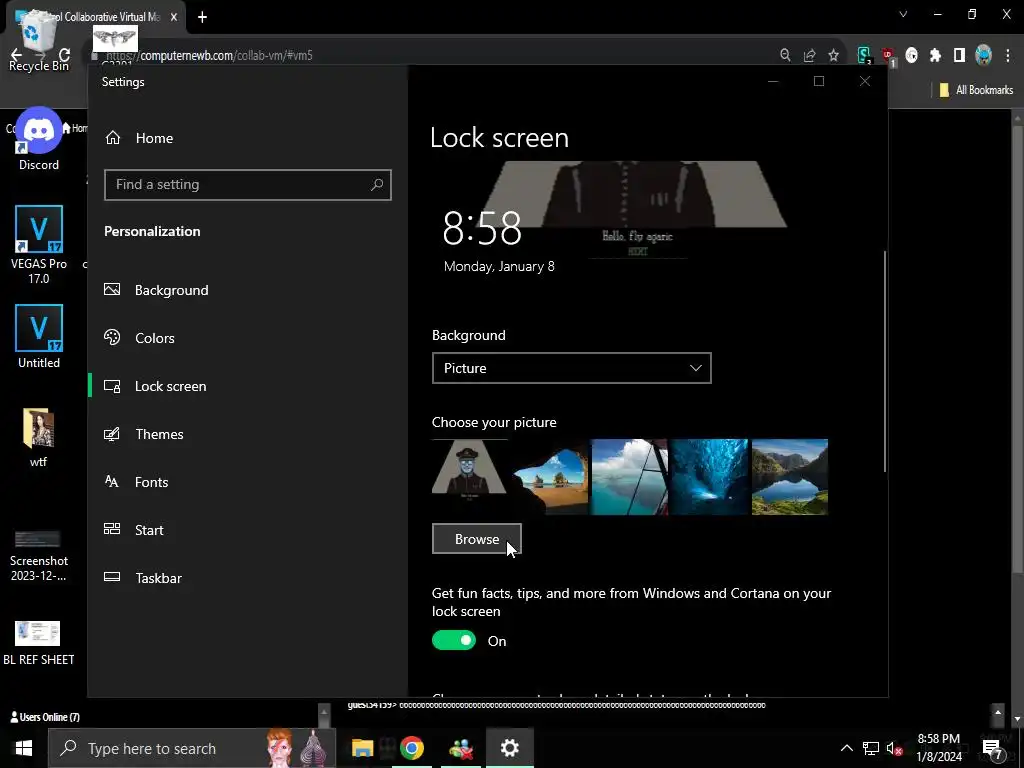
Task: Toggle Chrome side panel icon
Action: 959,56
